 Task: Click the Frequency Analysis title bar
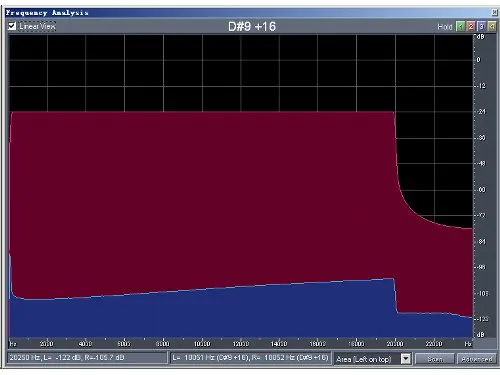[248, 13]
